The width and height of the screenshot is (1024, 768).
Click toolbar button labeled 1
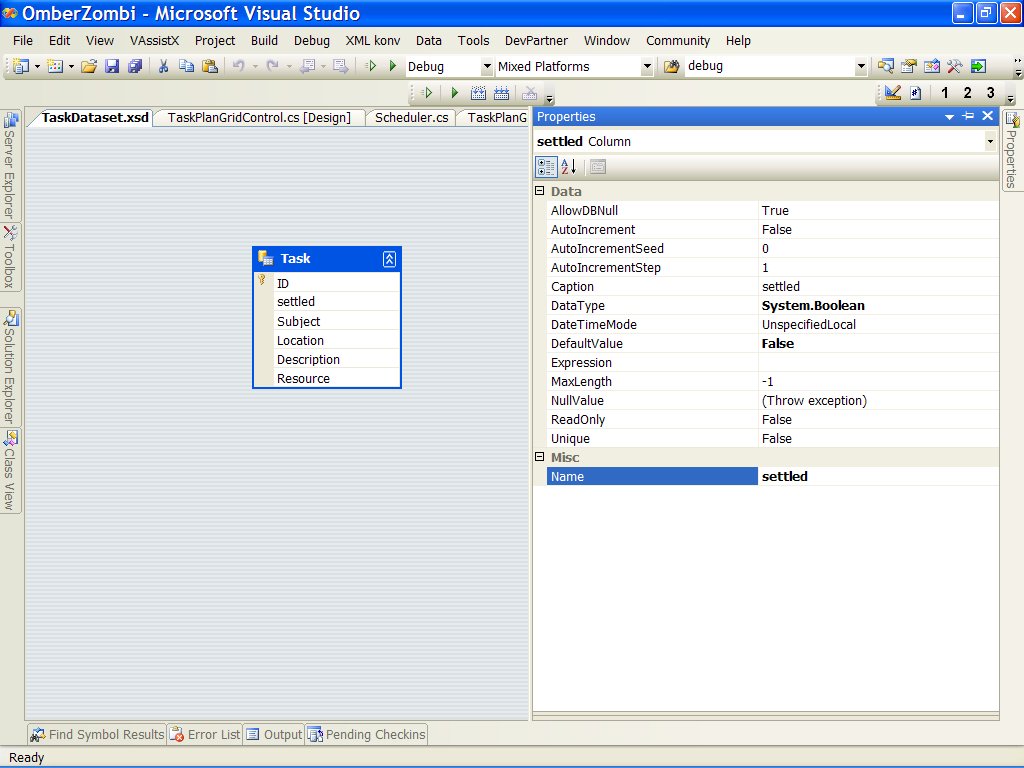click(944, 93)
